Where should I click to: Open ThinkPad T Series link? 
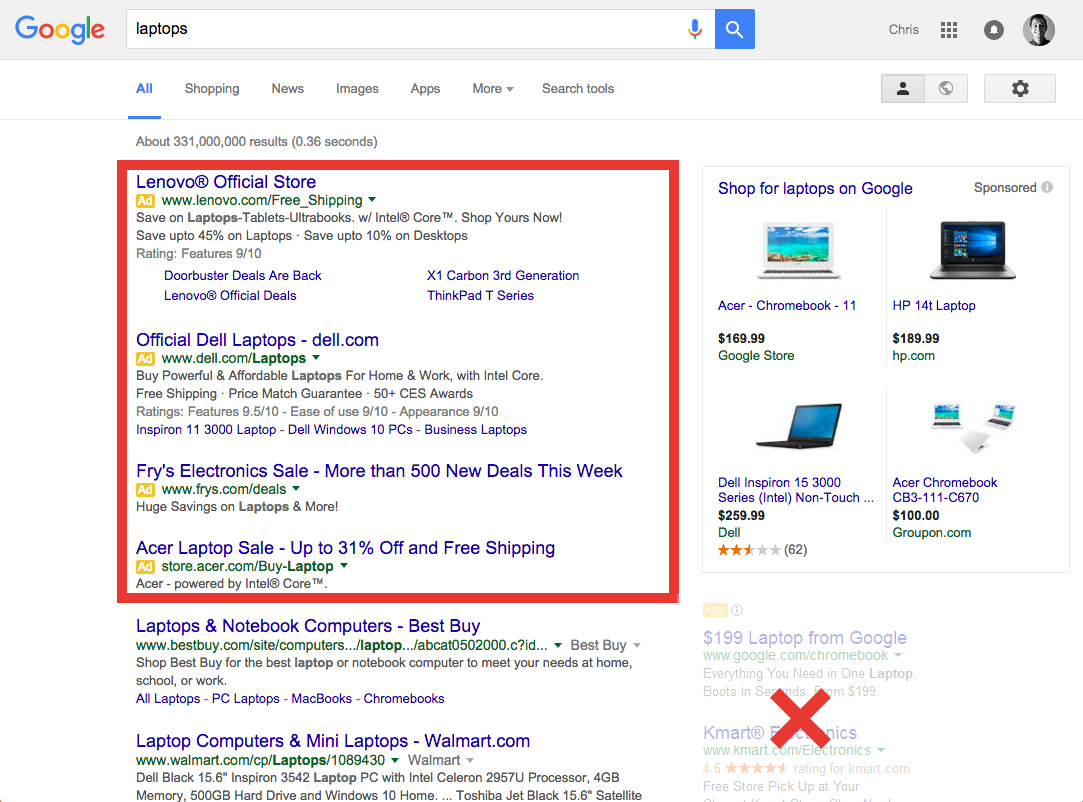(x=480, y=296)
